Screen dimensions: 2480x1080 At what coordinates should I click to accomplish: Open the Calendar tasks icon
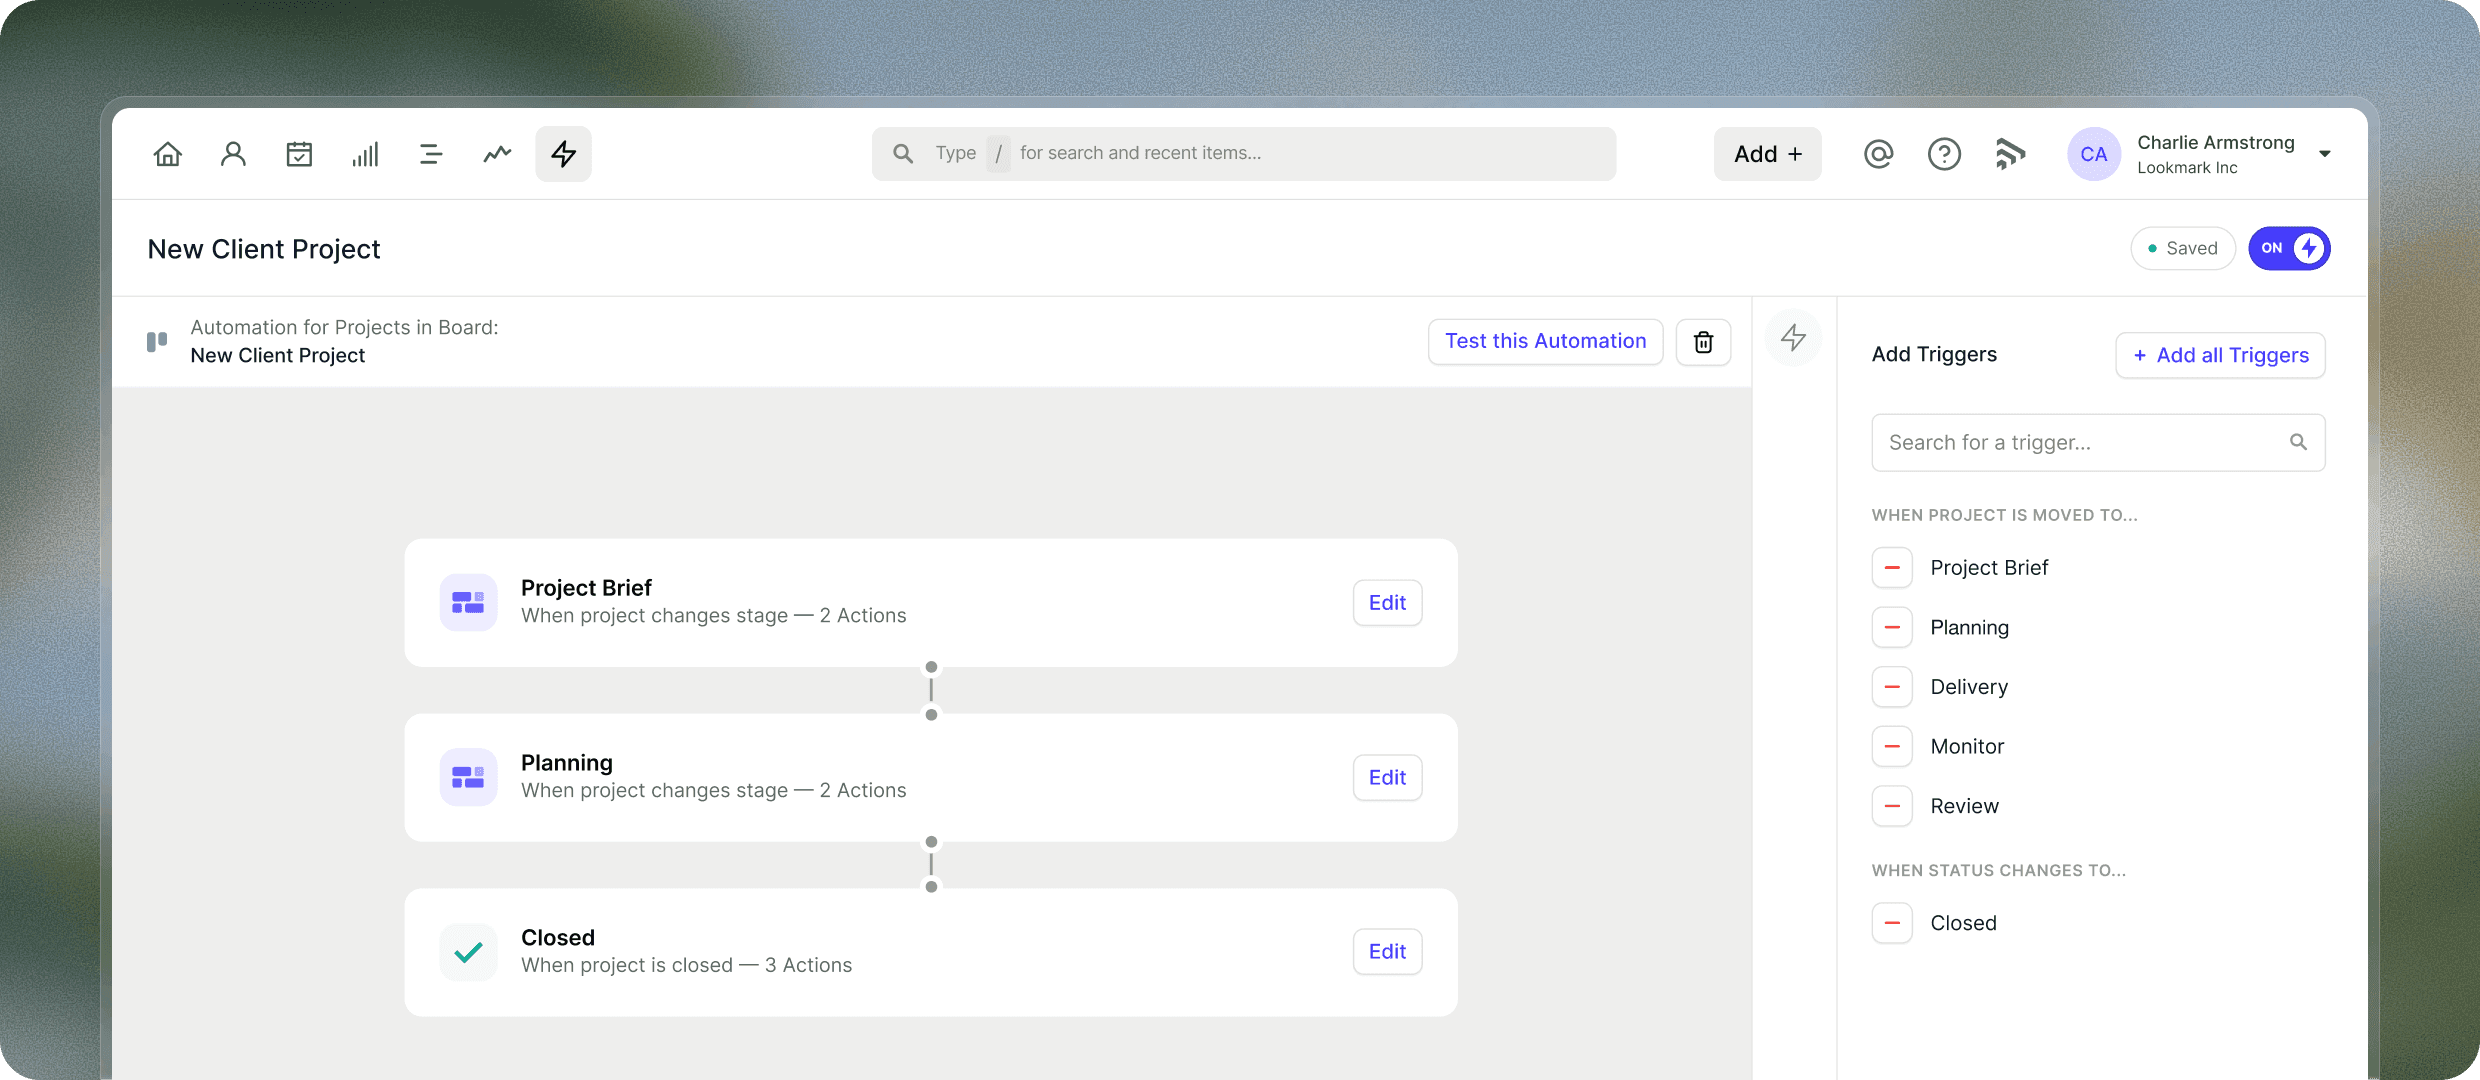point(299,153)
